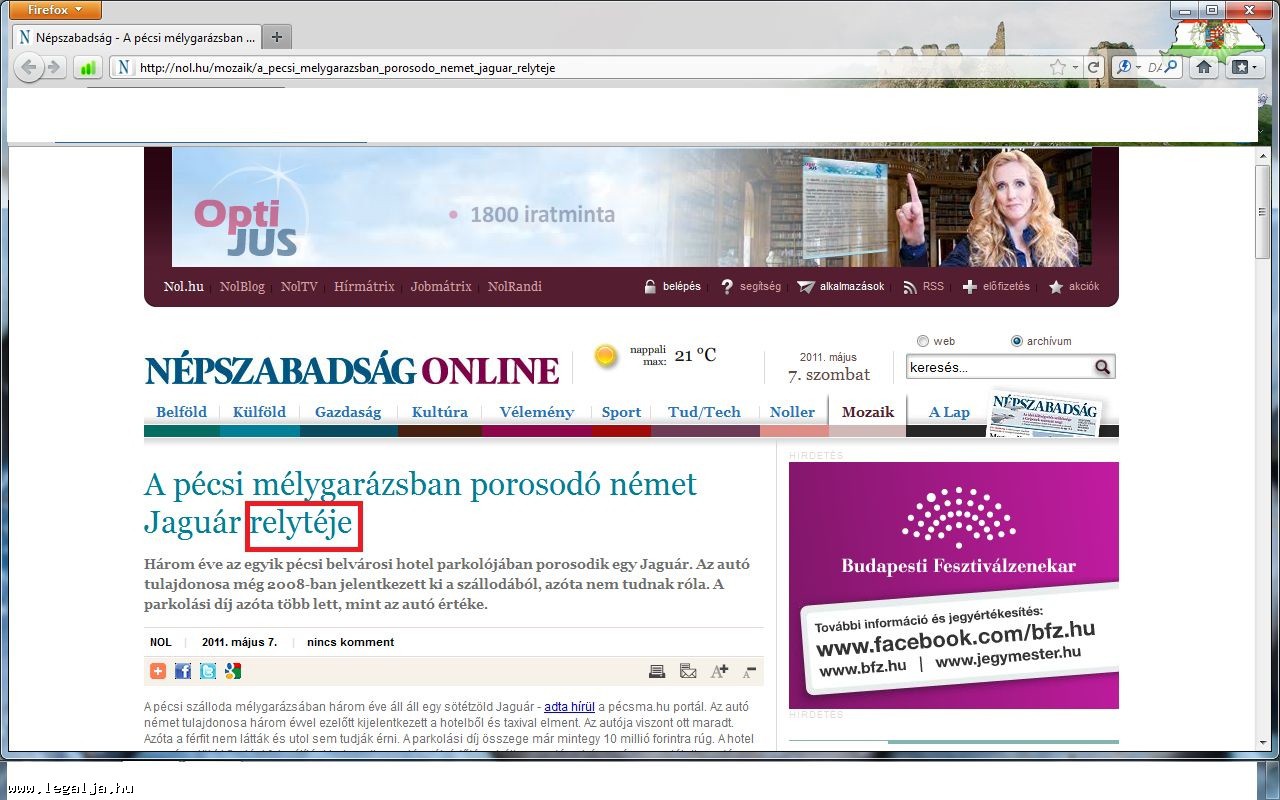Open the address bar history dropdown arrow

(1076, 68)
